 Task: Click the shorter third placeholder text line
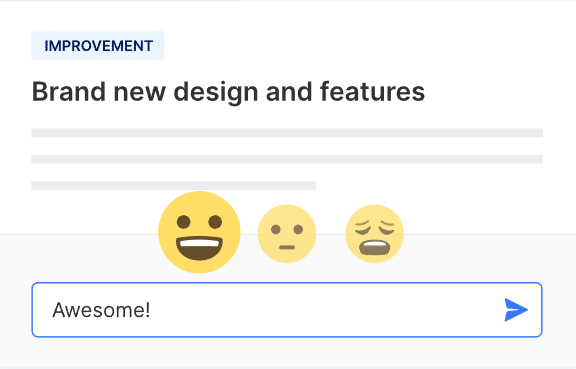pos(174,185)
